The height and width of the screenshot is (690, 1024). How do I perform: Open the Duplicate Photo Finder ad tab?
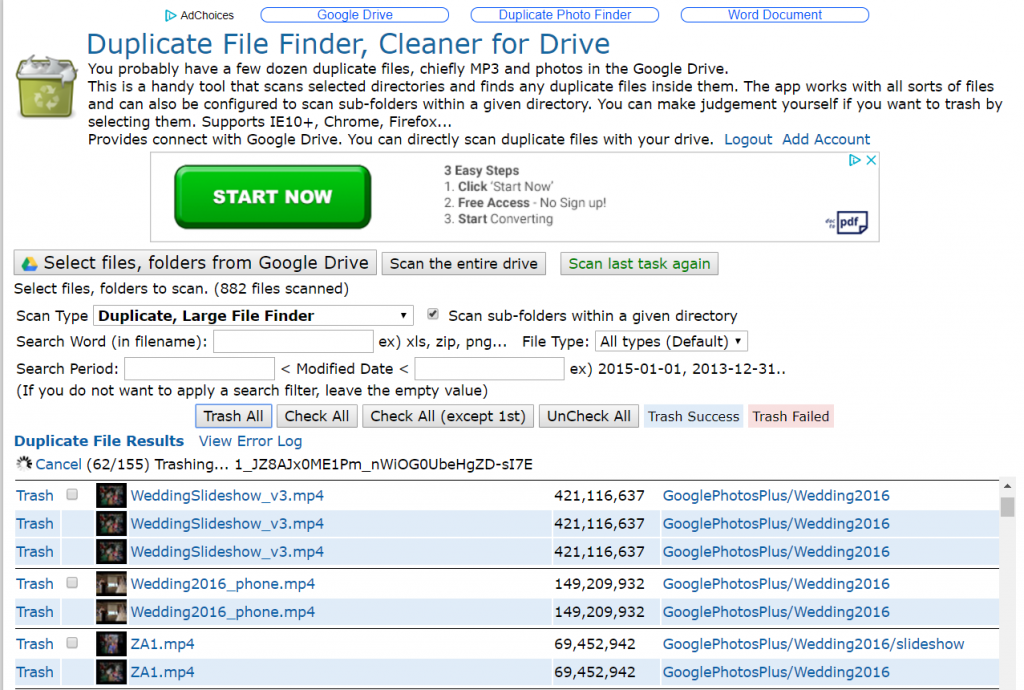point(565,15)
